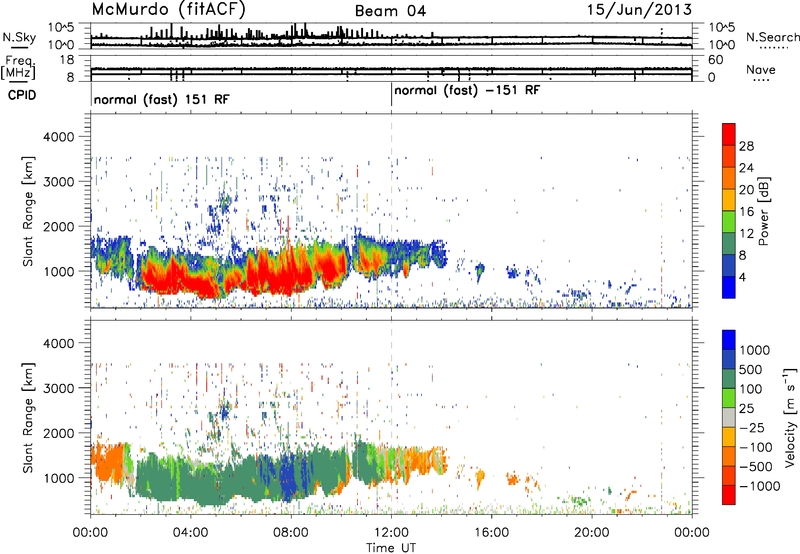
Task: Click the '2000' tick on velocity panel
Action: pos(59,433)
